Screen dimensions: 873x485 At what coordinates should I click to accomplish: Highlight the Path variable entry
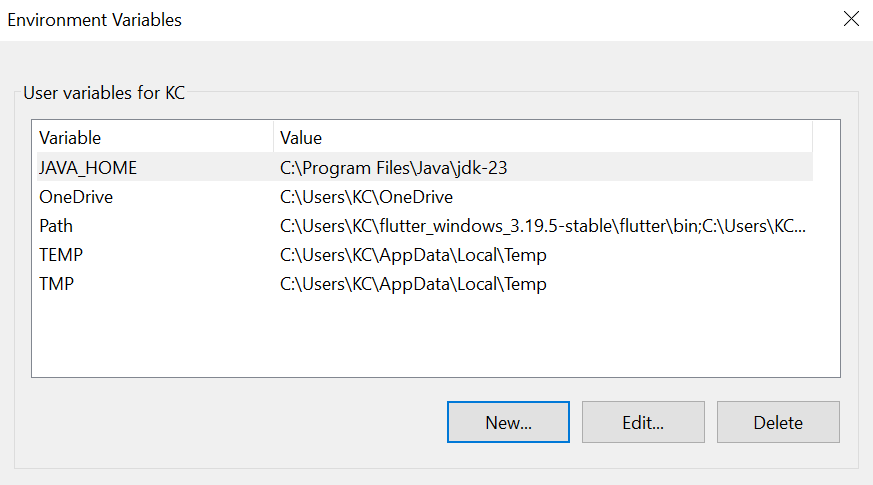(x=56, y=226)
